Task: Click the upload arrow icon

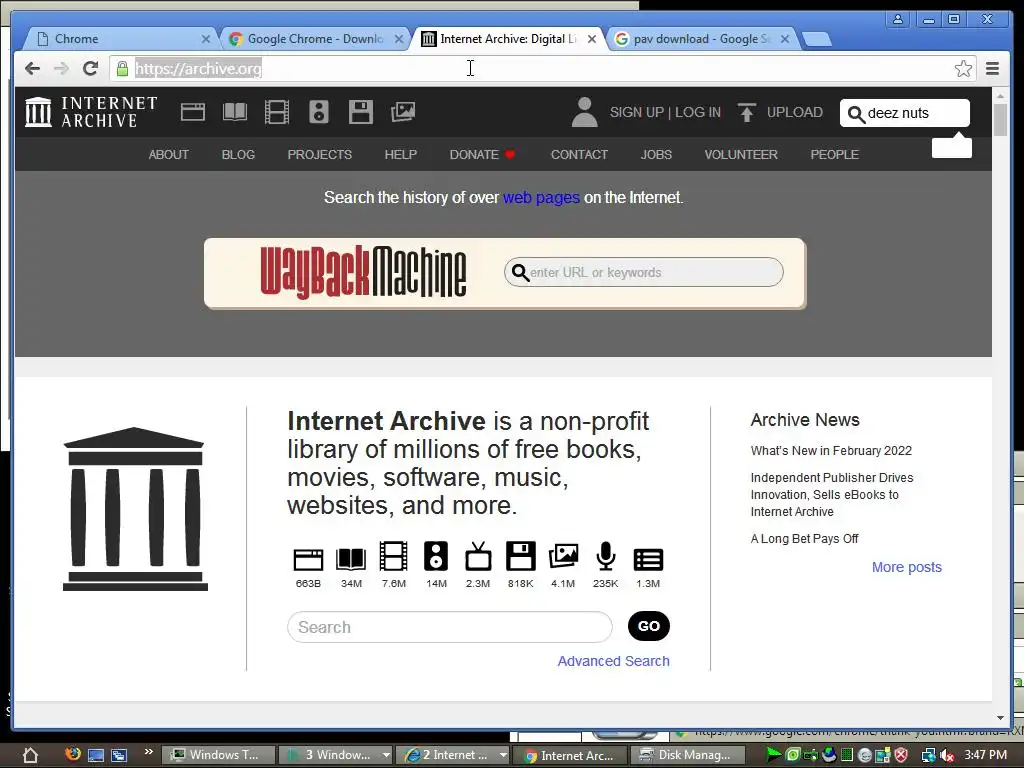Action: pos(746,112)
